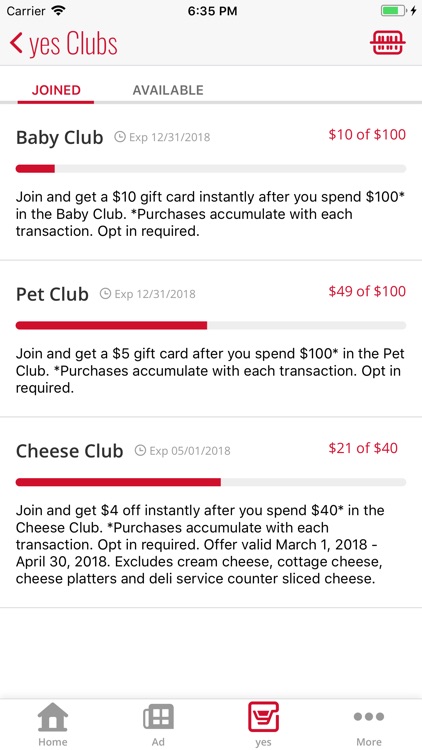Tap the Cheese Club expiration clock icon
This screenshot has height=750, width=422.
(140, 451)
